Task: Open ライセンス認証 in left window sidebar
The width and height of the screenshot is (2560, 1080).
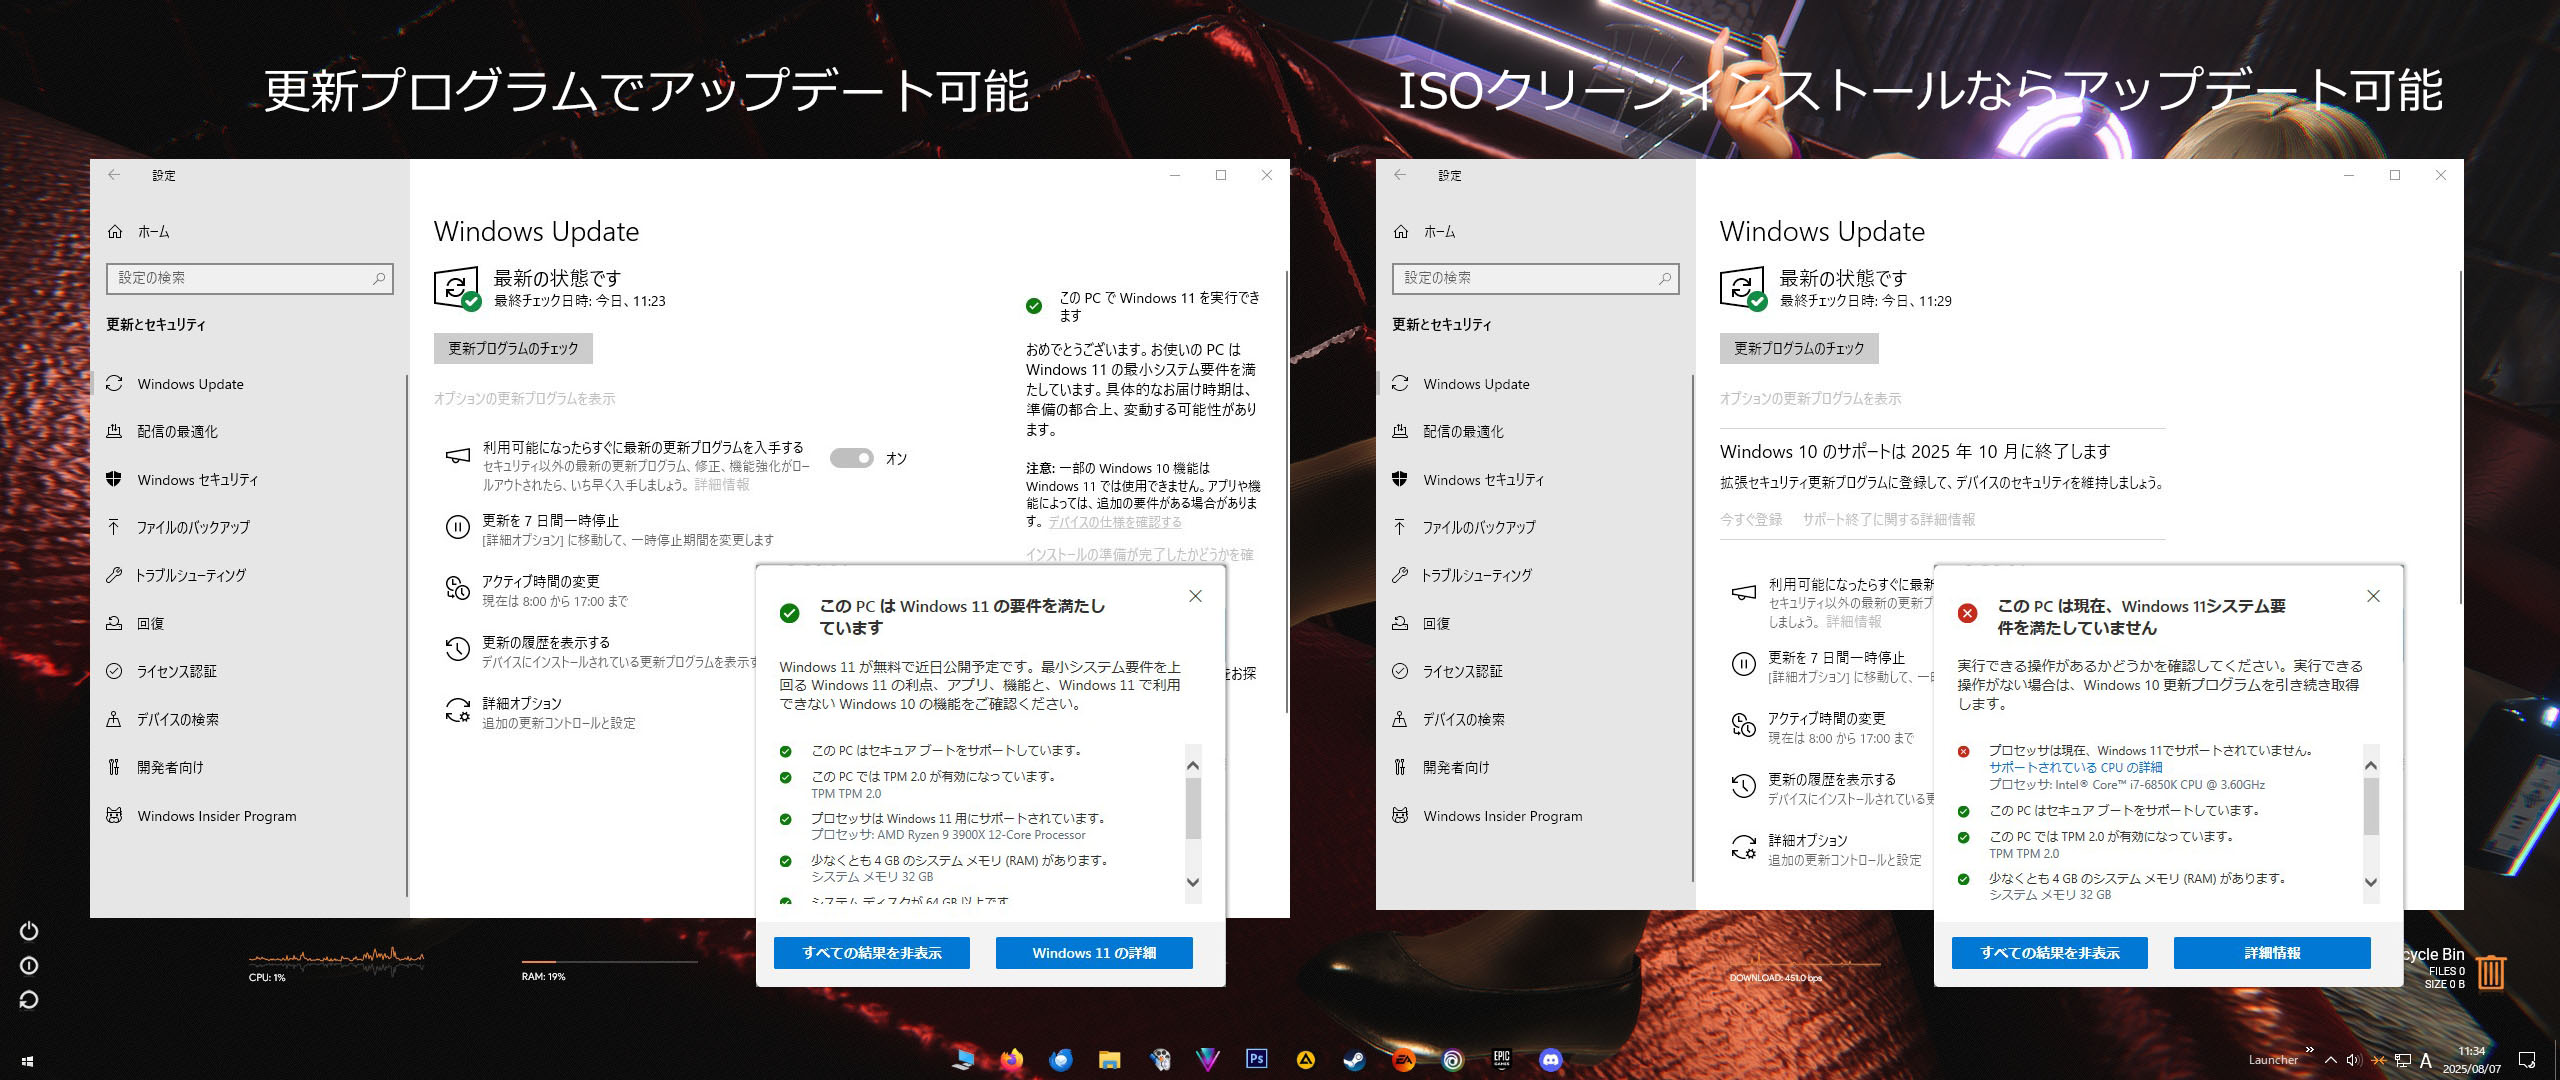Action: pyautogui.click(x=248, y=671)
